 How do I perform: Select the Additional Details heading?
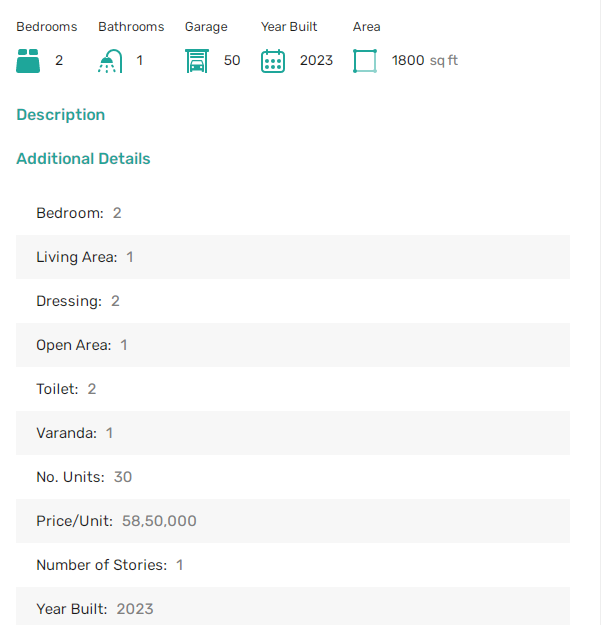pos(83,159)
